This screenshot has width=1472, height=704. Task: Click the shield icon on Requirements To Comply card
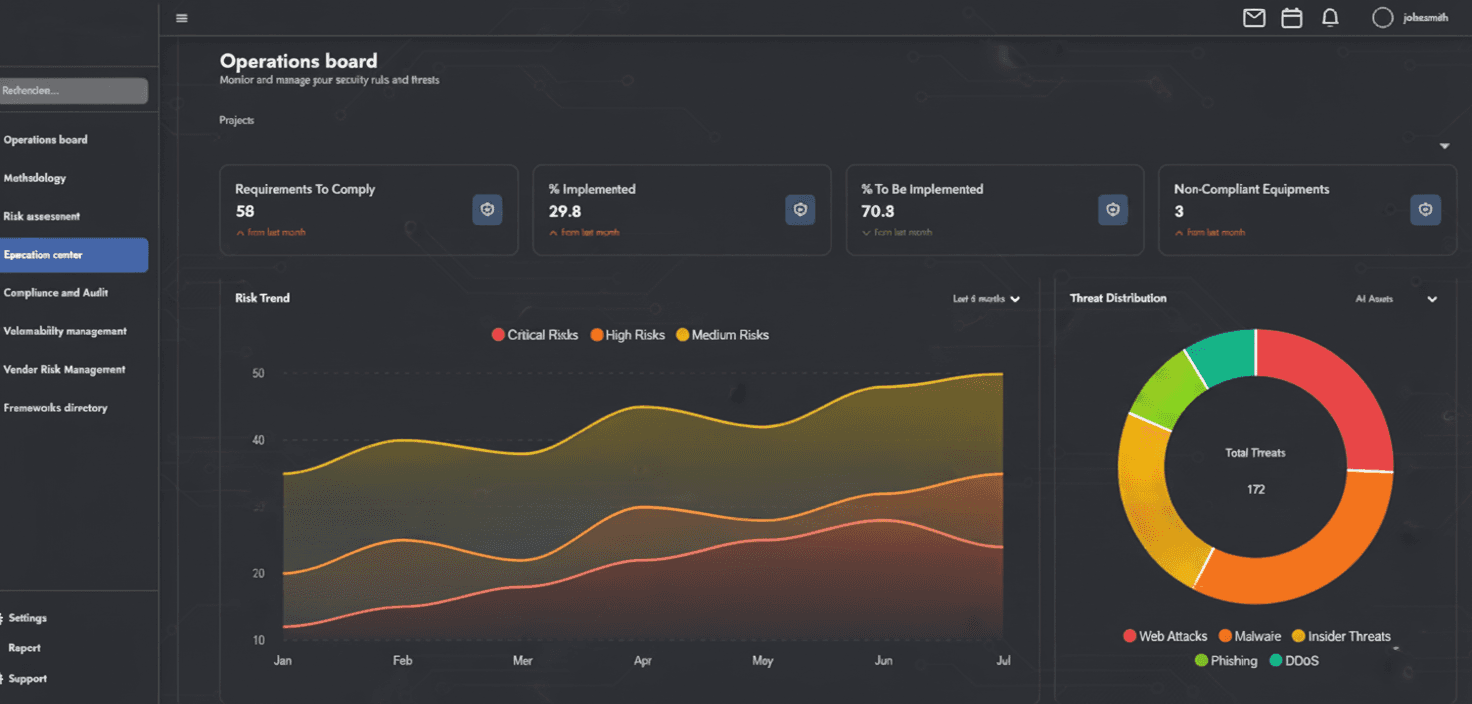tap(487, 209)
